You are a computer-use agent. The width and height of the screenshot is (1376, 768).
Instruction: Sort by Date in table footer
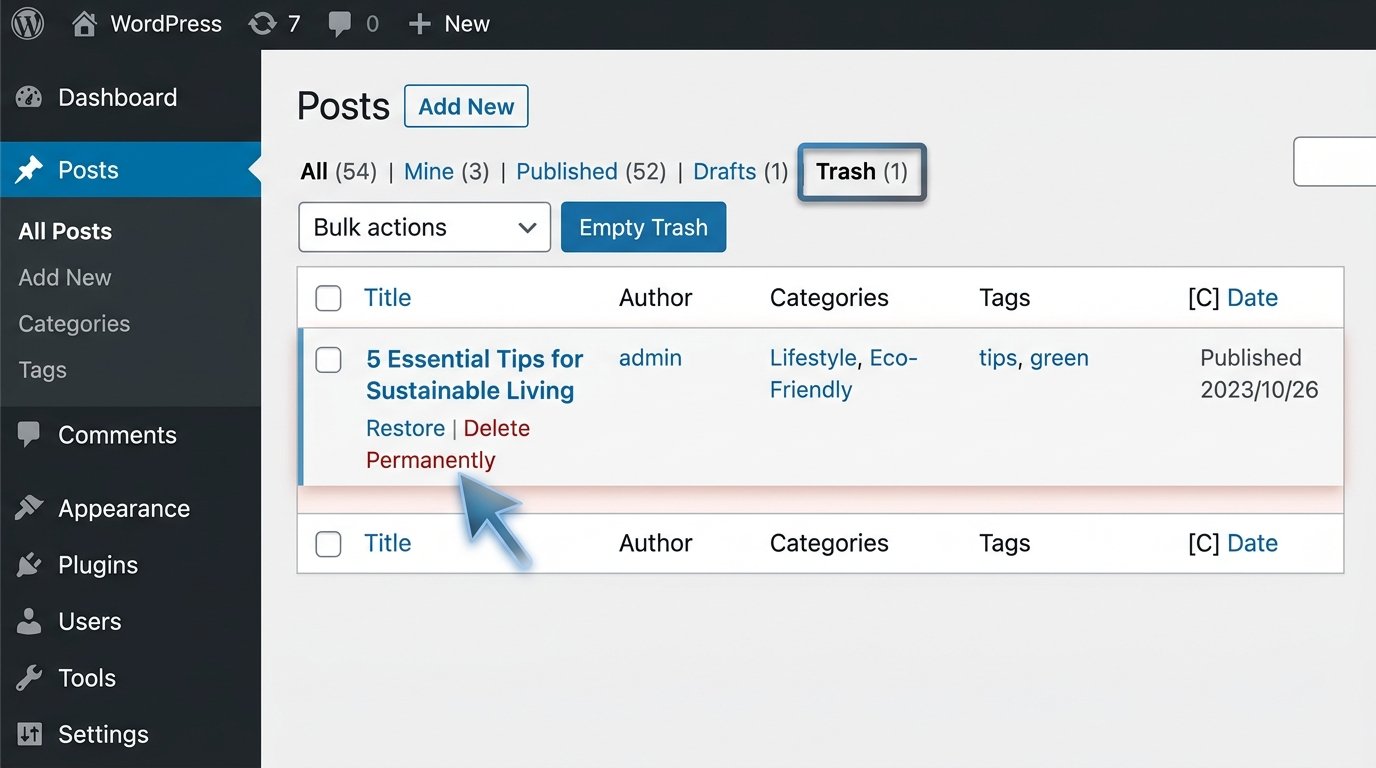click(x=1252, y=543)
